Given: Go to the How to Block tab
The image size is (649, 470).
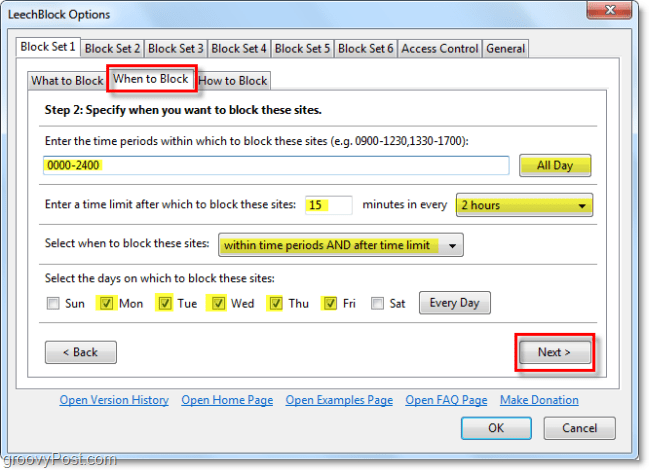Looking at the screenshot, I should coord(233,81).
